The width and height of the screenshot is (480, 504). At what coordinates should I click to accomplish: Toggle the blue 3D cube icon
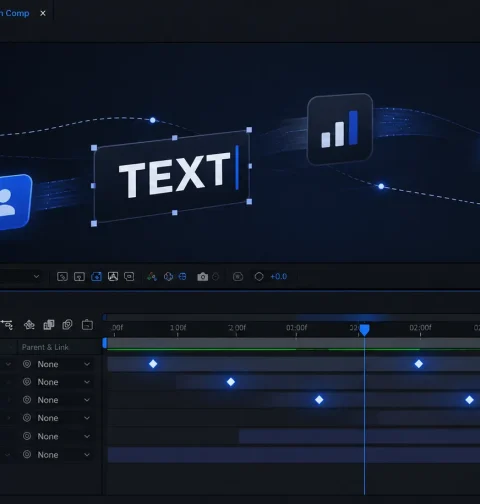[x=168, y=276]
